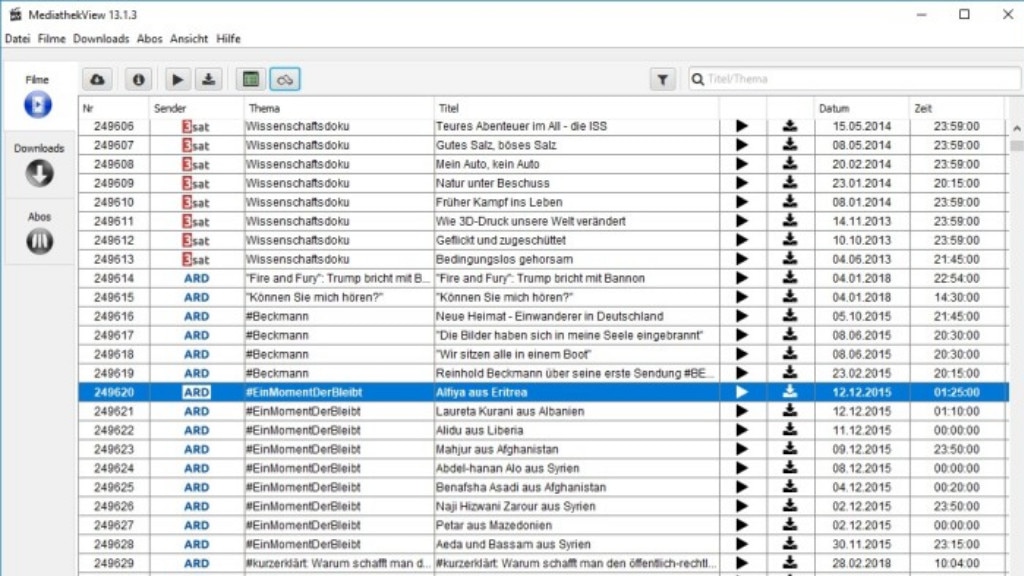This screenshot has width=1024, height=576.
Task: Click the Titel/Thema search field
Action: click(x=856, y=79)
